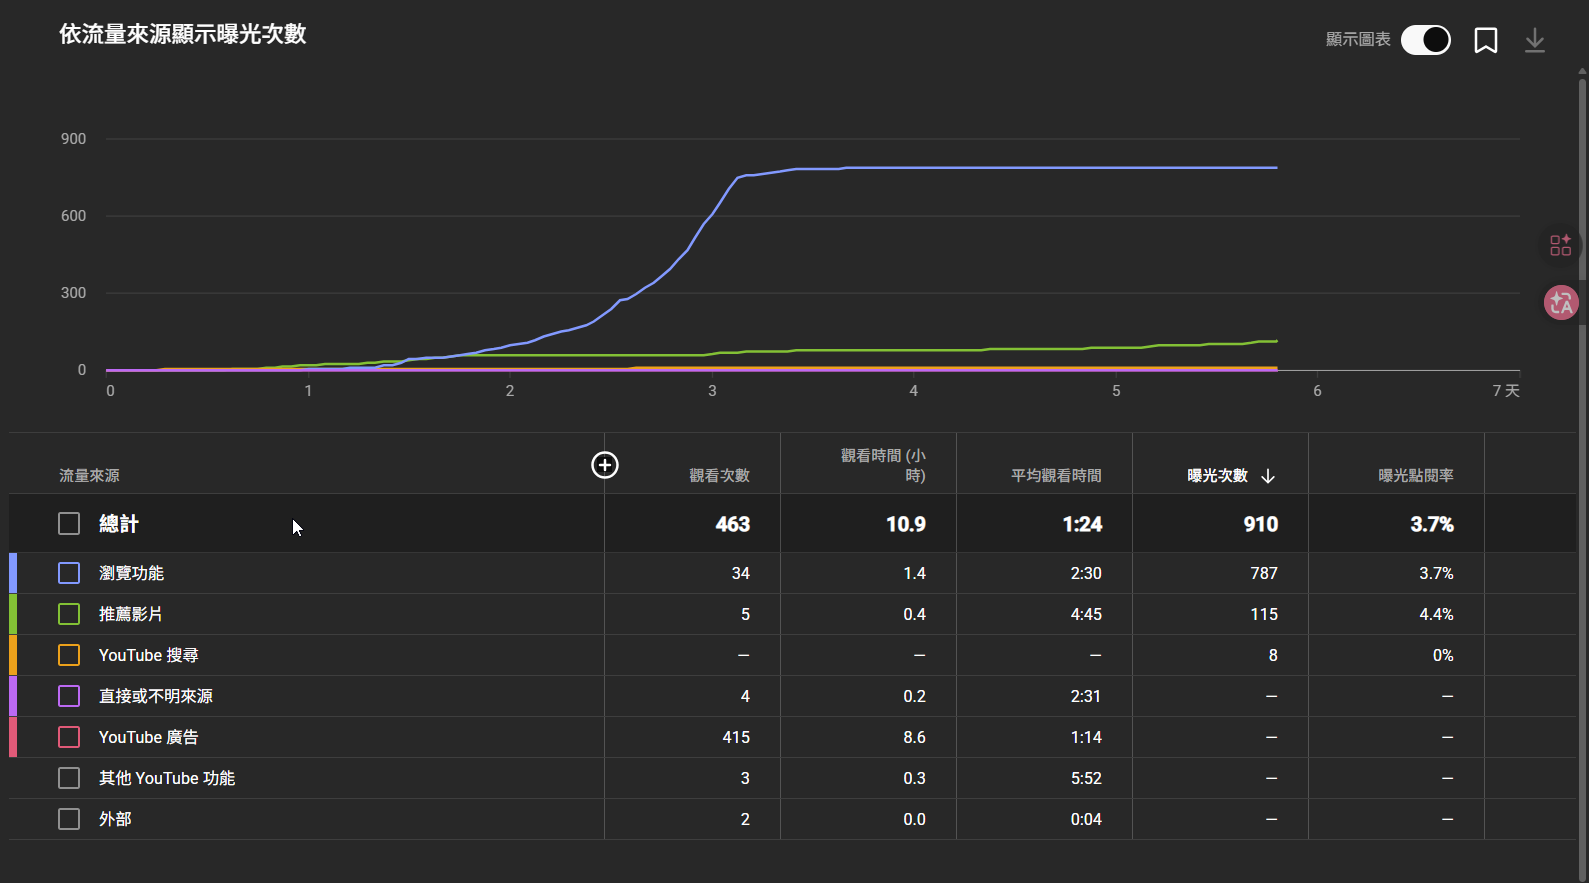Toggle the 顯示圖表 chart switch

[x=1426, y=40]
